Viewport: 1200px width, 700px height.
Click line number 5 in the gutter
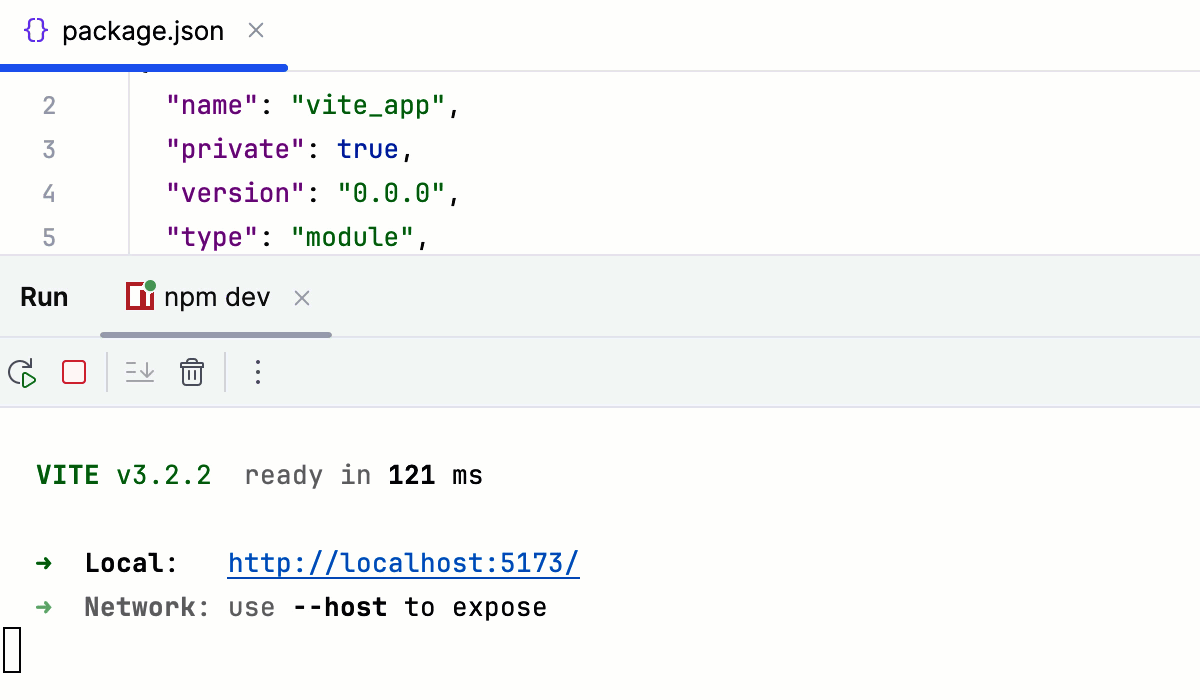point(49,237)
